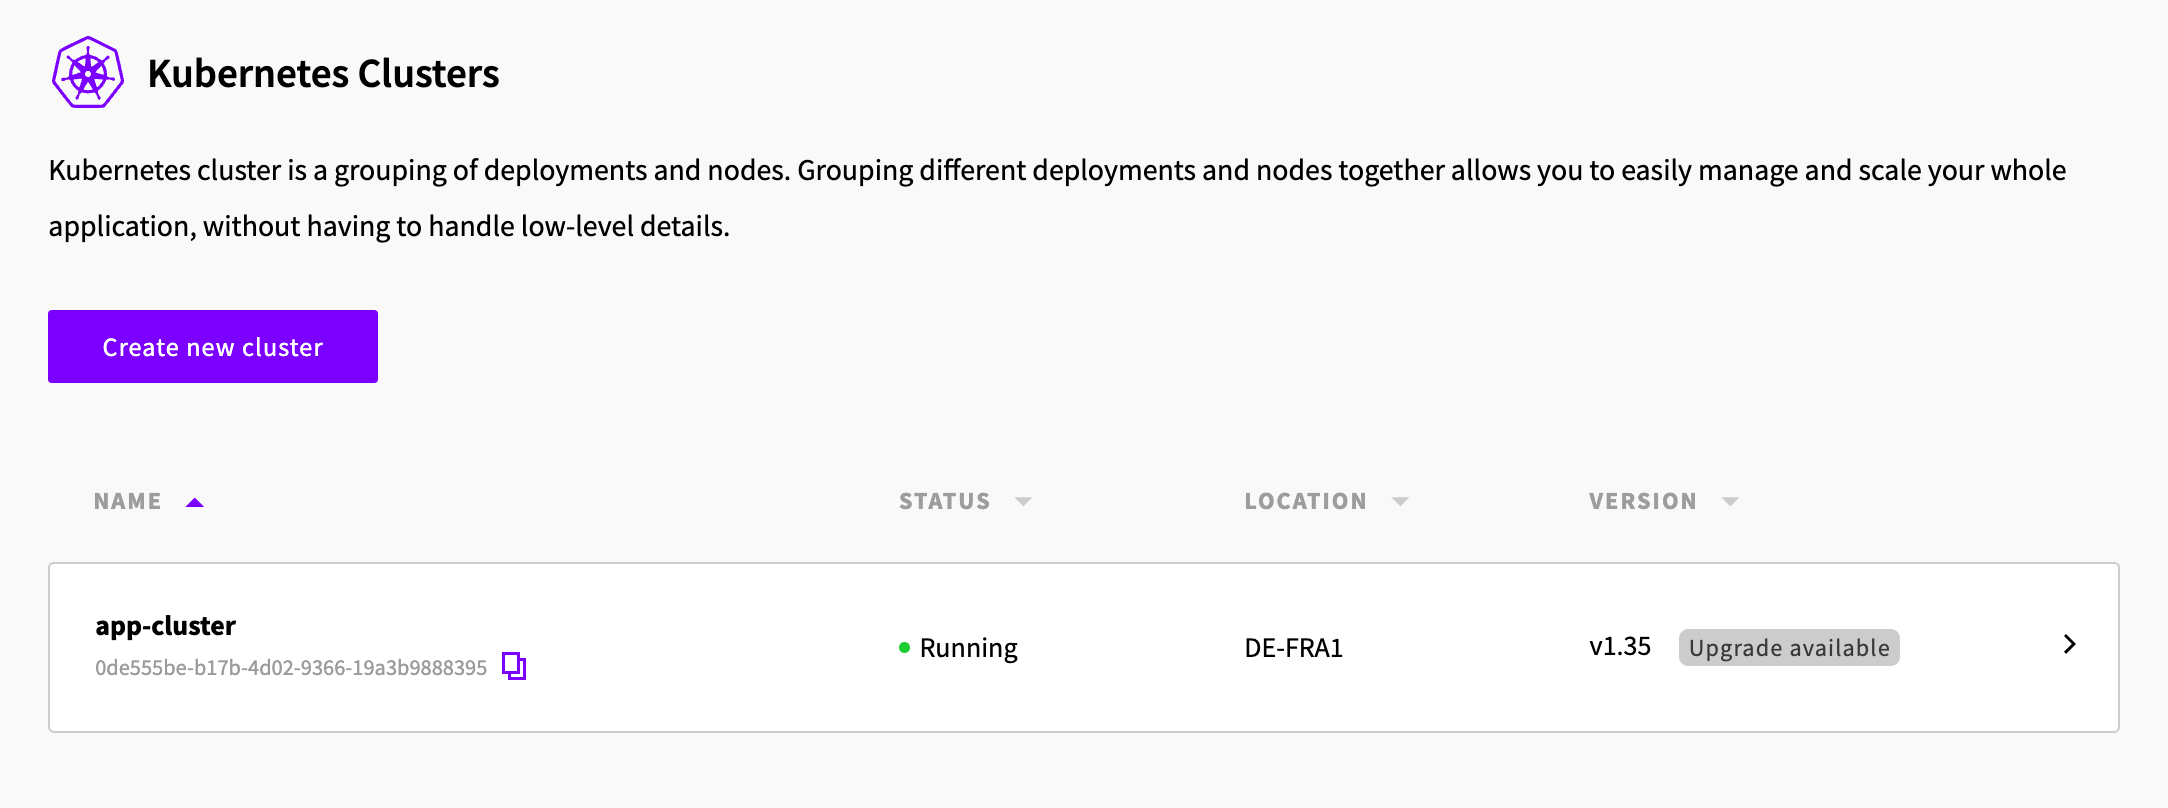
Task: Create a new cluster
Action: [x=213, y=346]
